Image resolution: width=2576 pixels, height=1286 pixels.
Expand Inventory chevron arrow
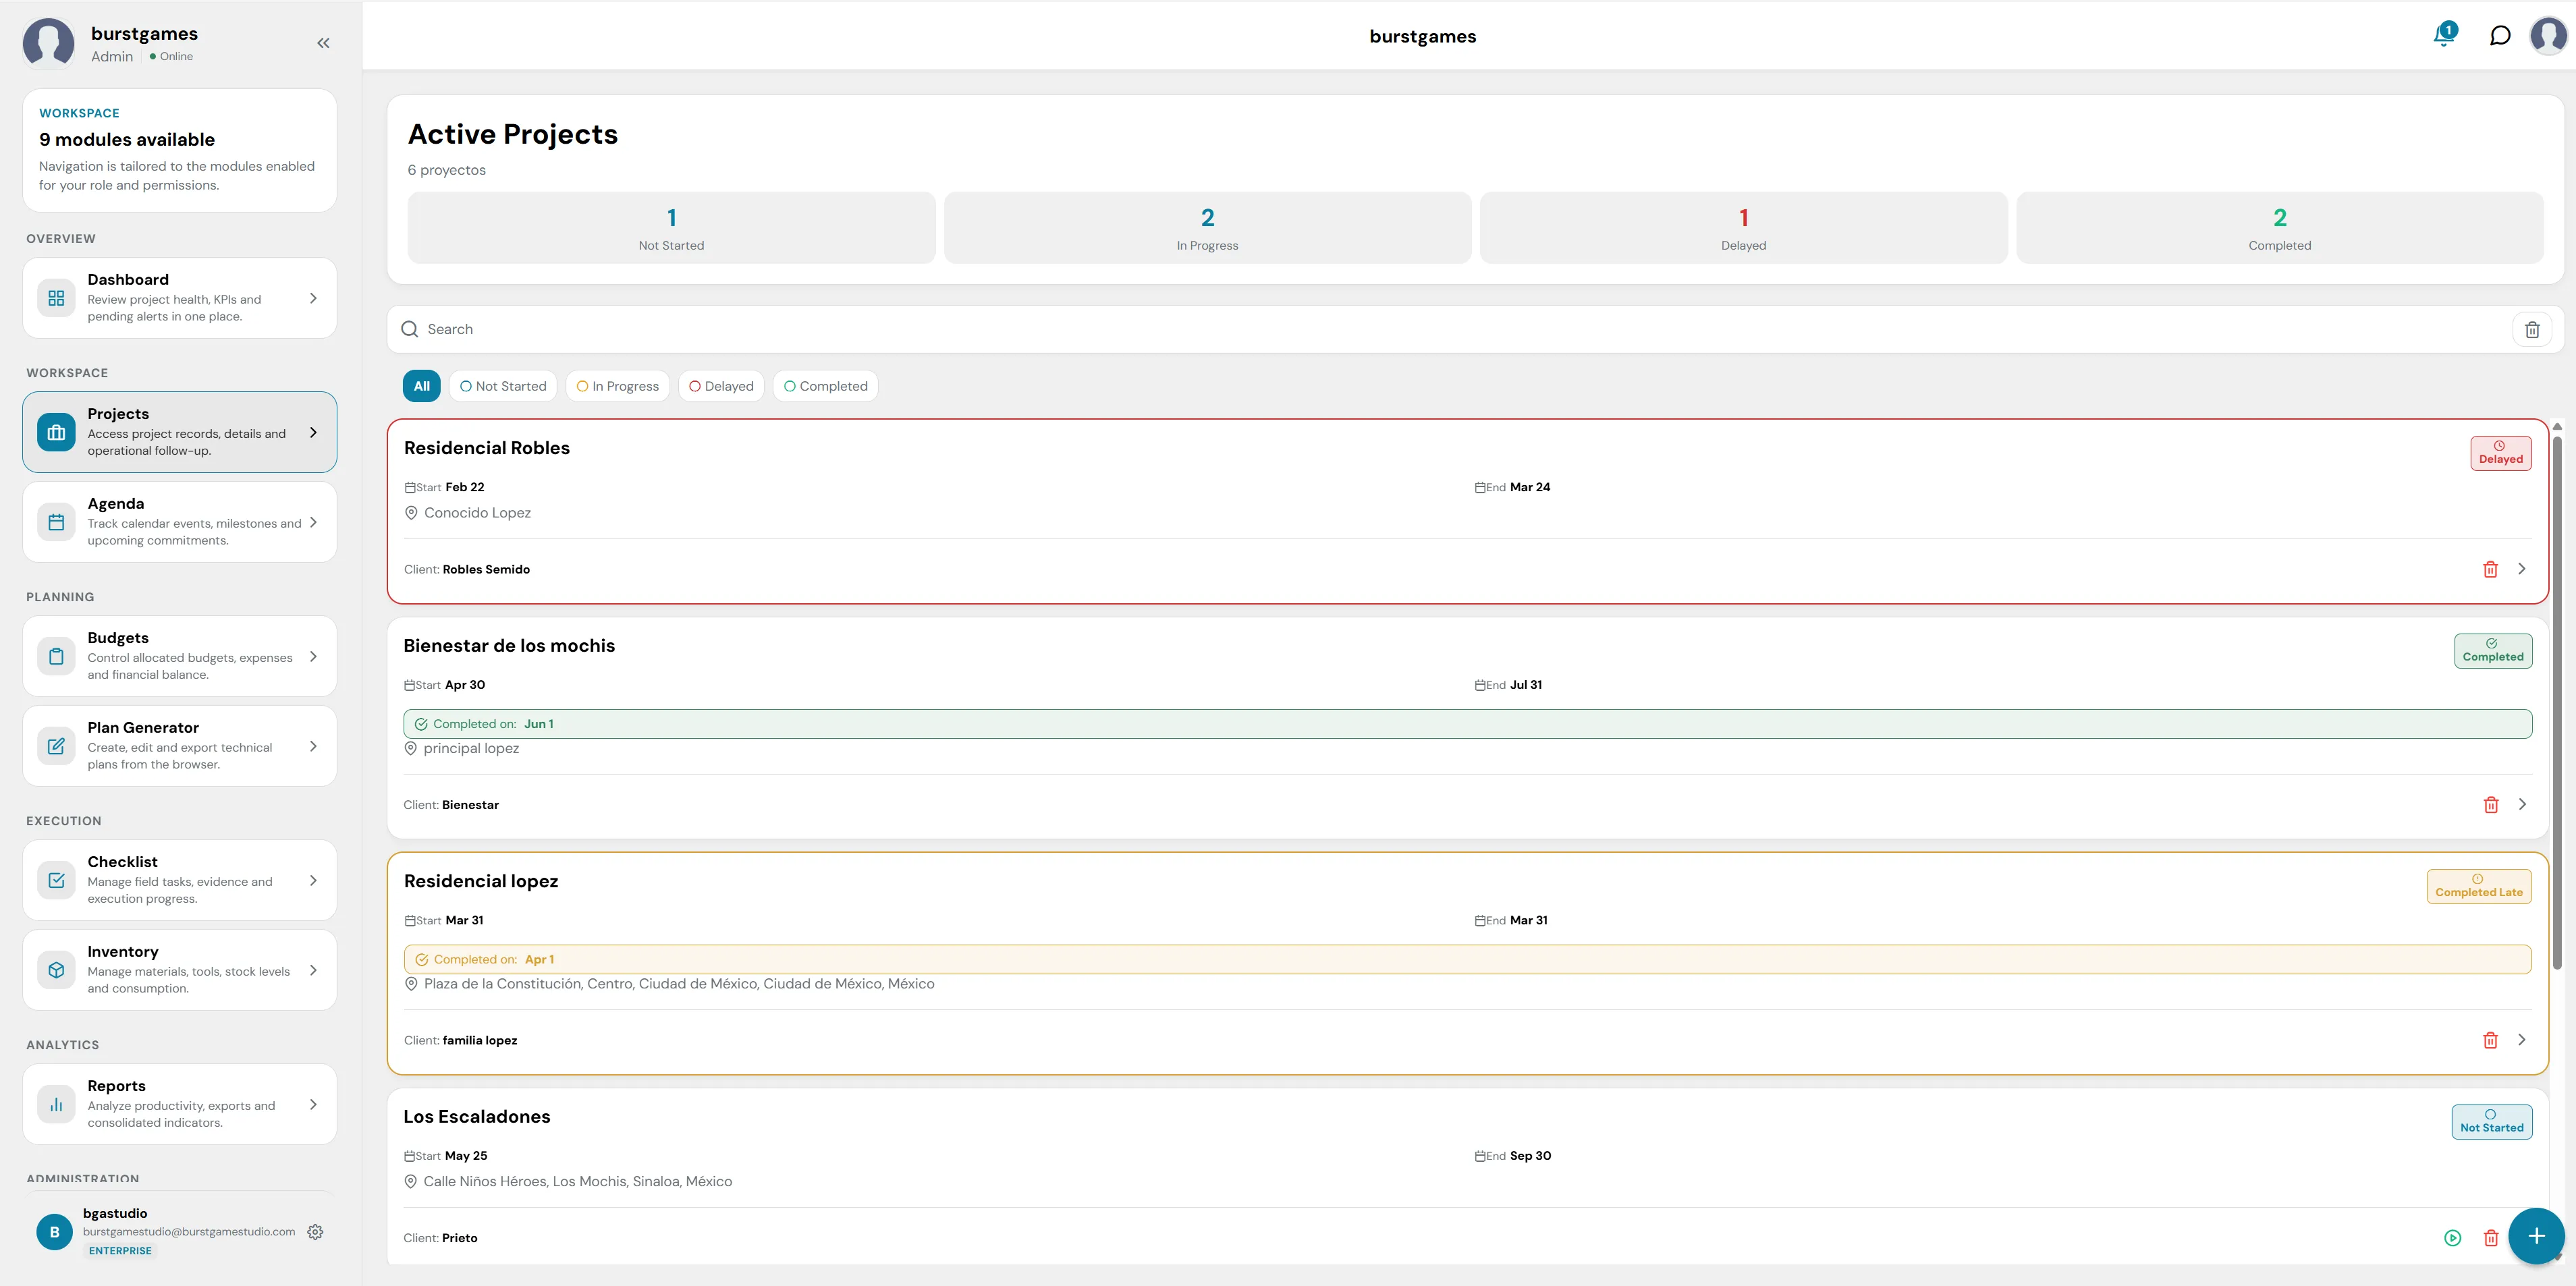[313, 970]
